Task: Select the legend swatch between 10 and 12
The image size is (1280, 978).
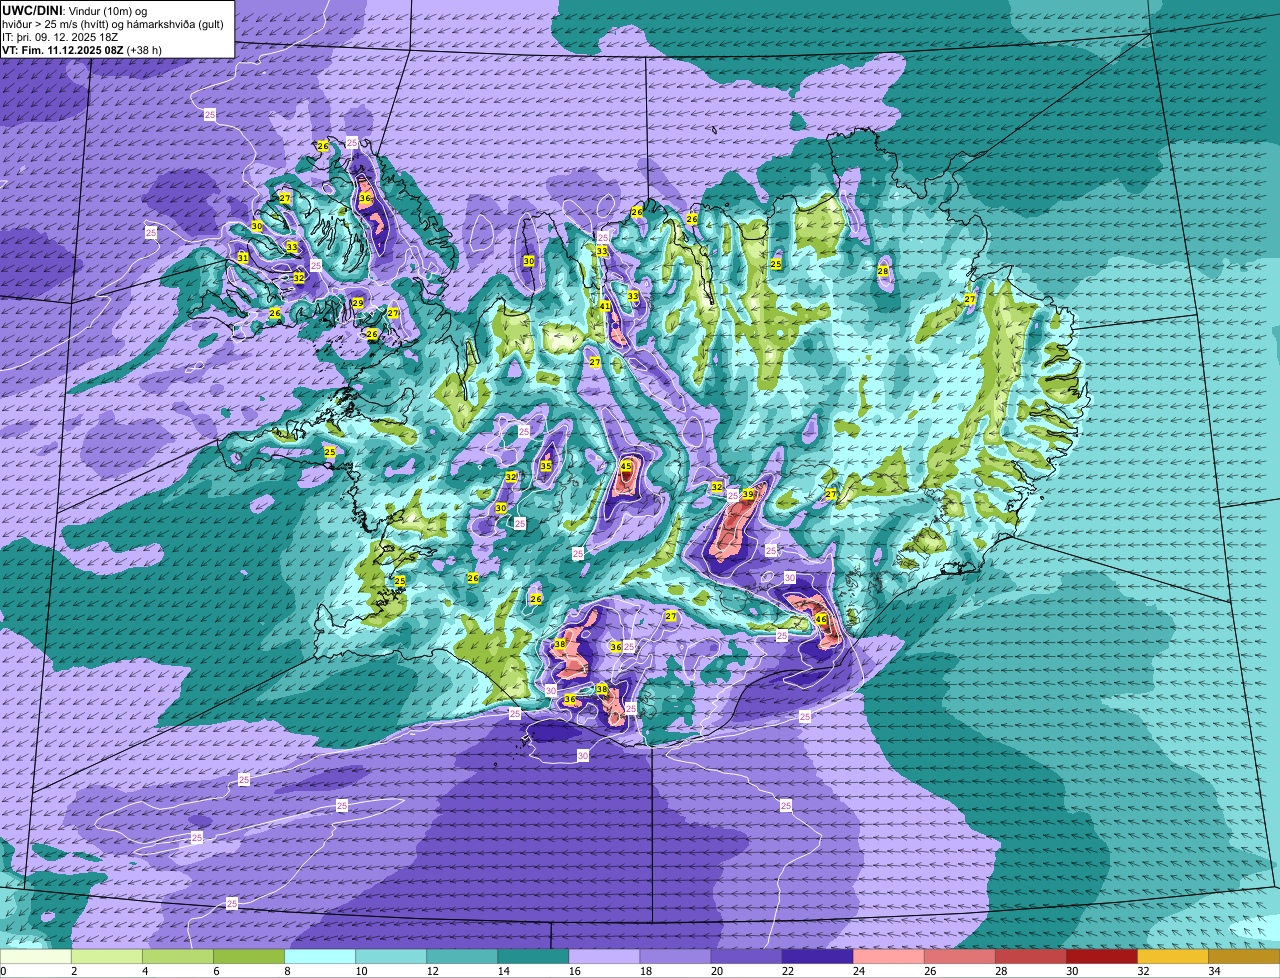Action: (391, 957)
